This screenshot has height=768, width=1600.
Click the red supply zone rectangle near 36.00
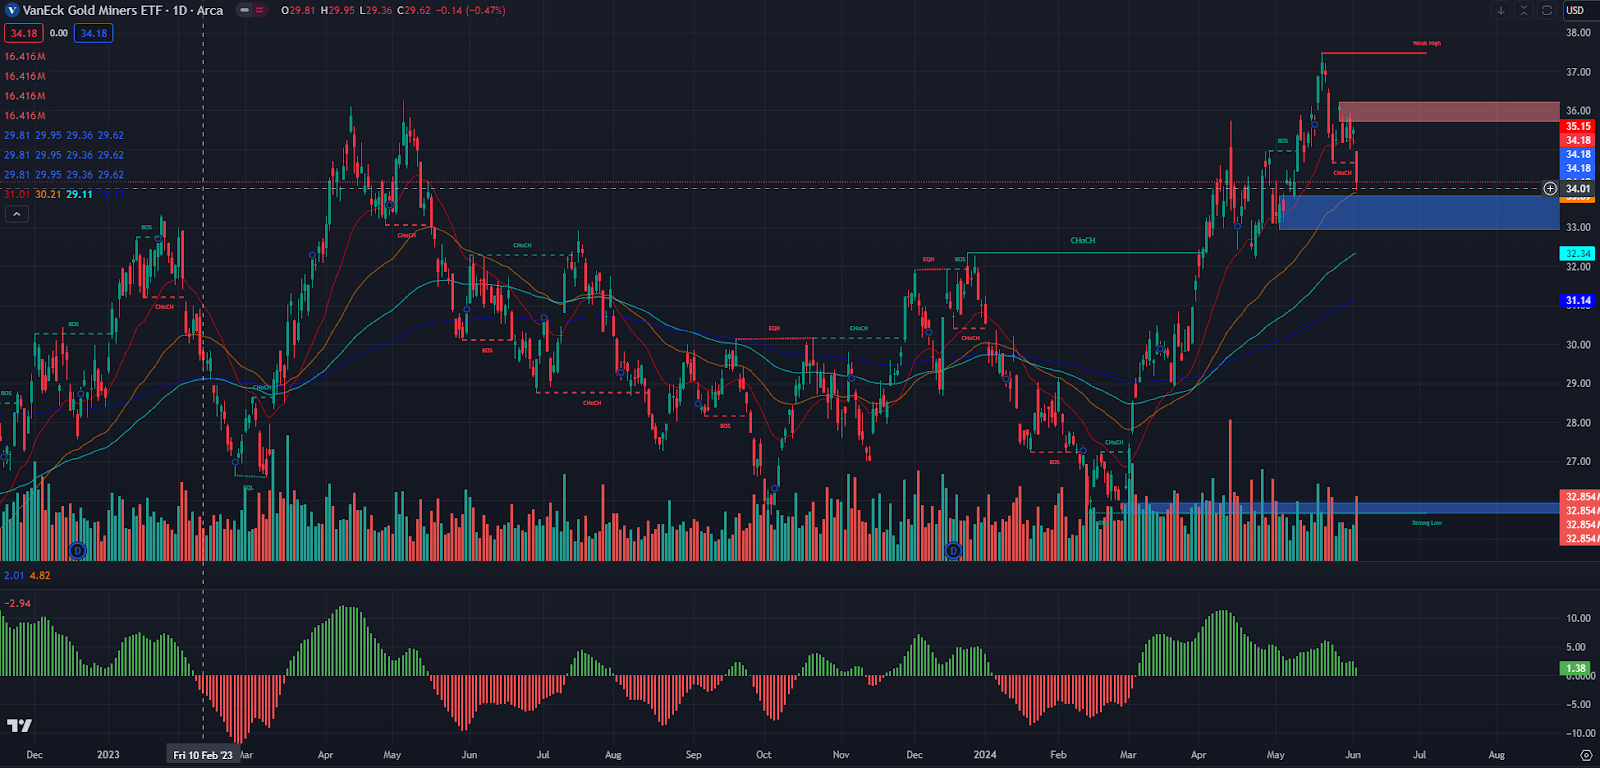tap(1449, 112)
